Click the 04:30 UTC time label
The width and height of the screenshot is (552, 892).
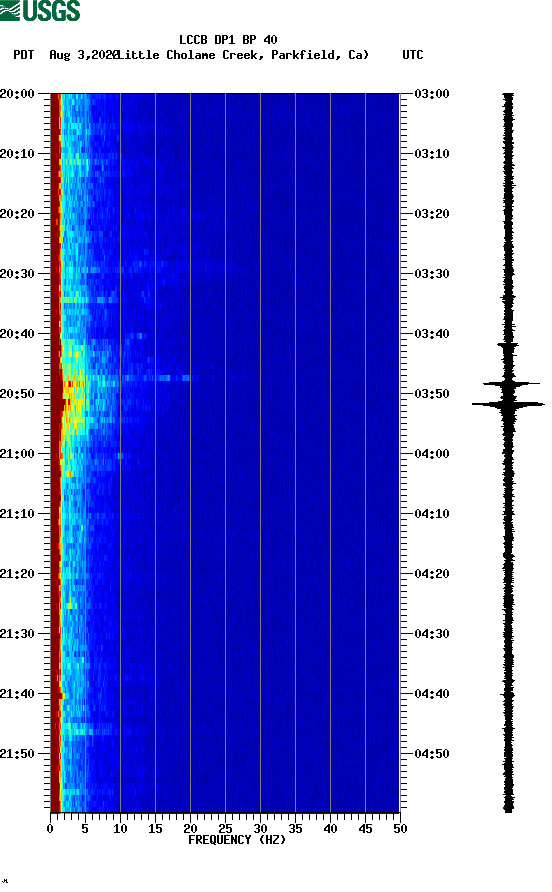(x=432, y=634)
